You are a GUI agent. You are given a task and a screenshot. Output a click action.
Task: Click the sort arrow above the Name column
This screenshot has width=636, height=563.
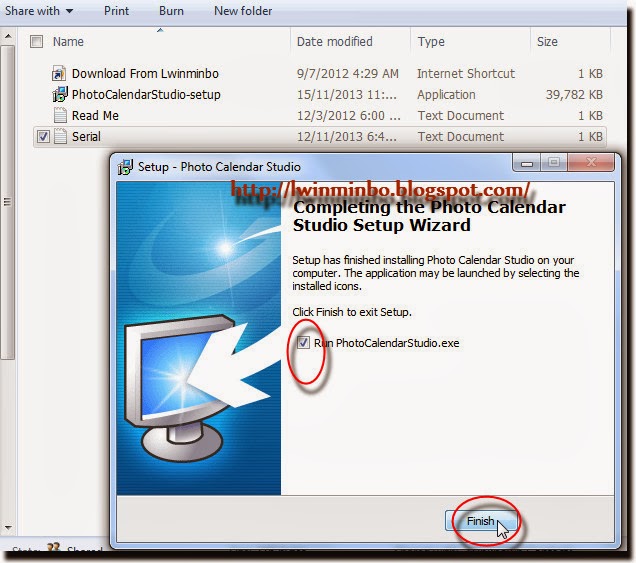(160, 30)
